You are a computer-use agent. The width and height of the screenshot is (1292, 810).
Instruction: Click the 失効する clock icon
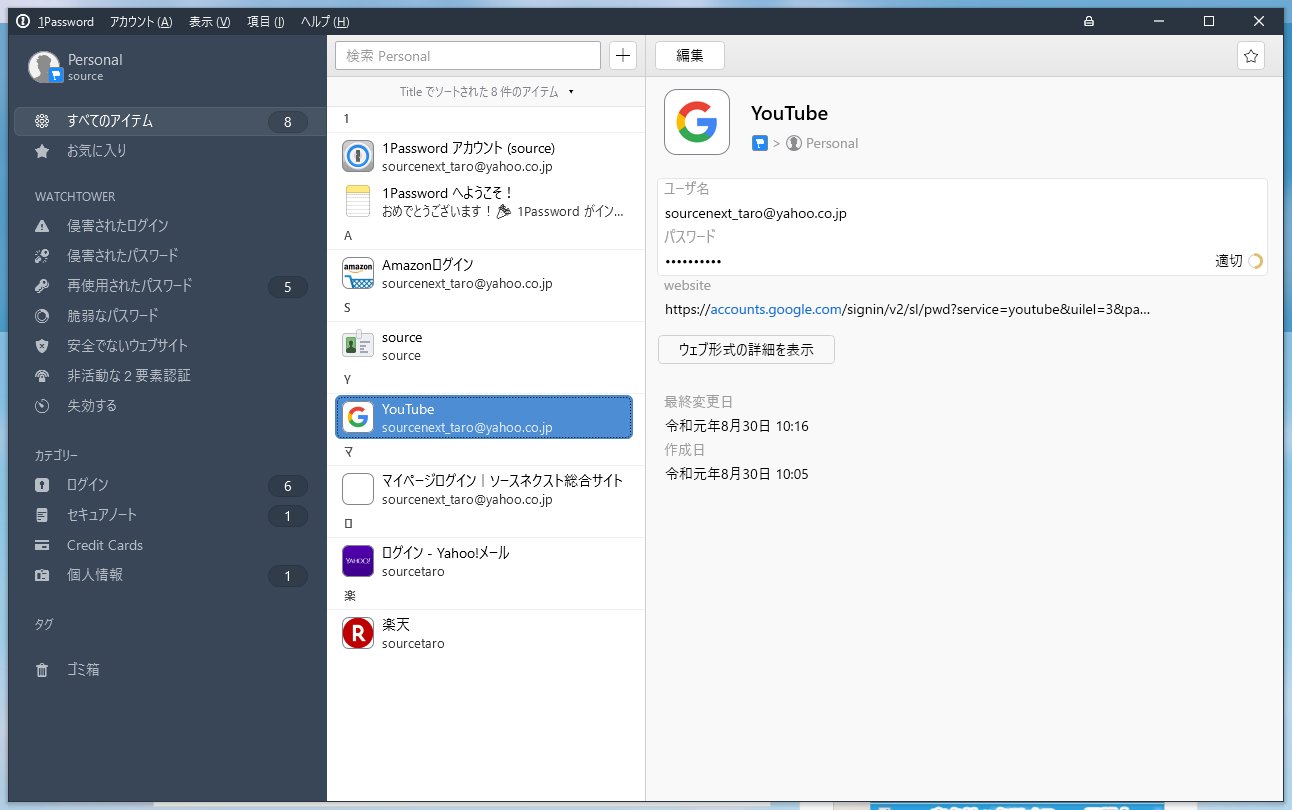click(x=42, y=406)
